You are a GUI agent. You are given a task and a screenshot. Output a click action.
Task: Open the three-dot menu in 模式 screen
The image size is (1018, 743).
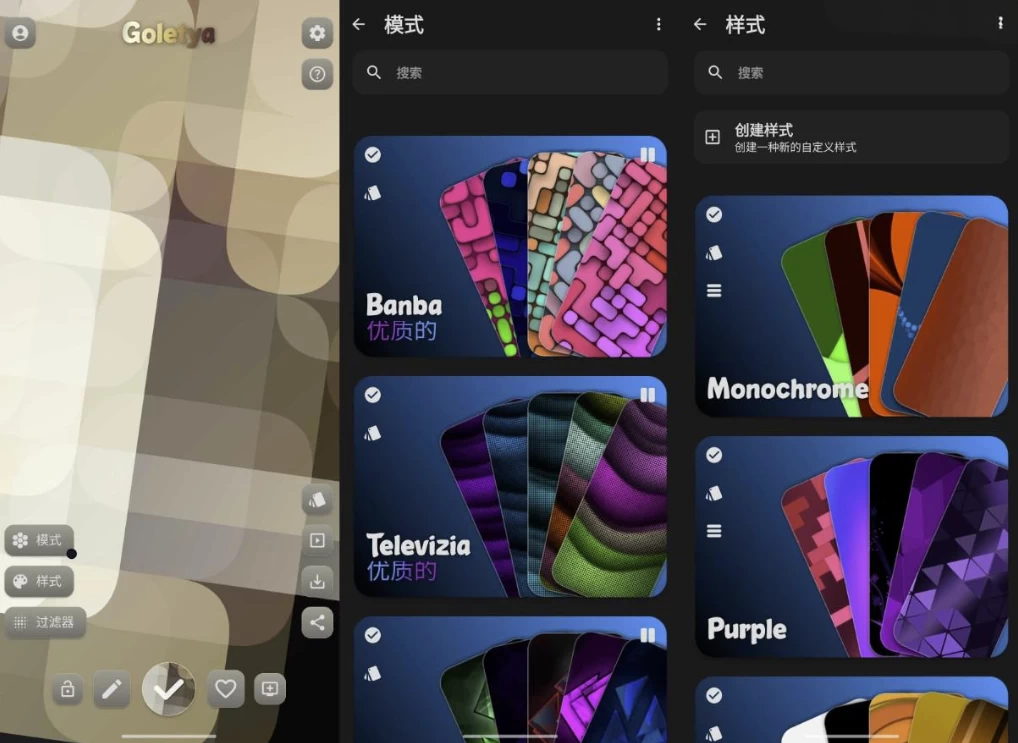(x=658, y=25)
